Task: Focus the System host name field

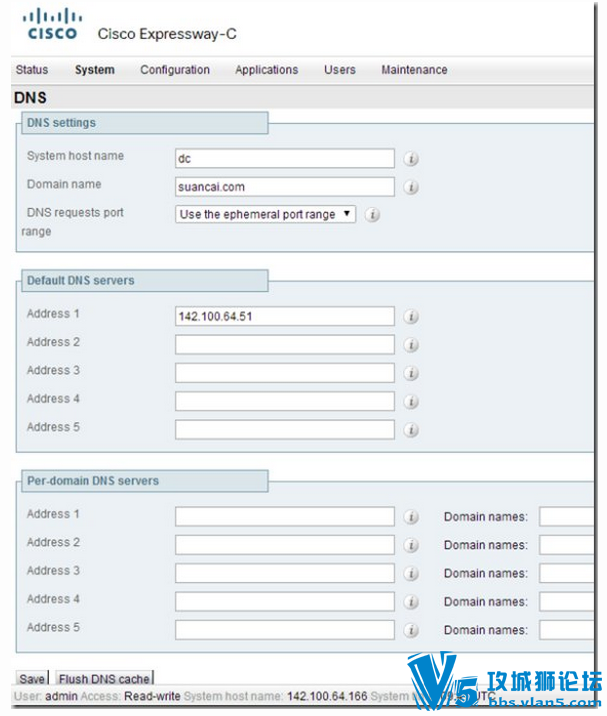Action: [x=285, y=158]
